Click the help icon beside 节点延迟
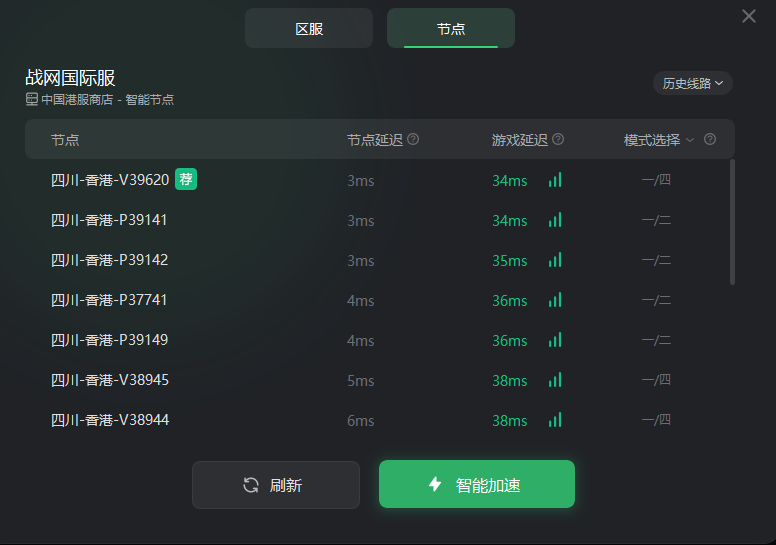 coord(413,140)
